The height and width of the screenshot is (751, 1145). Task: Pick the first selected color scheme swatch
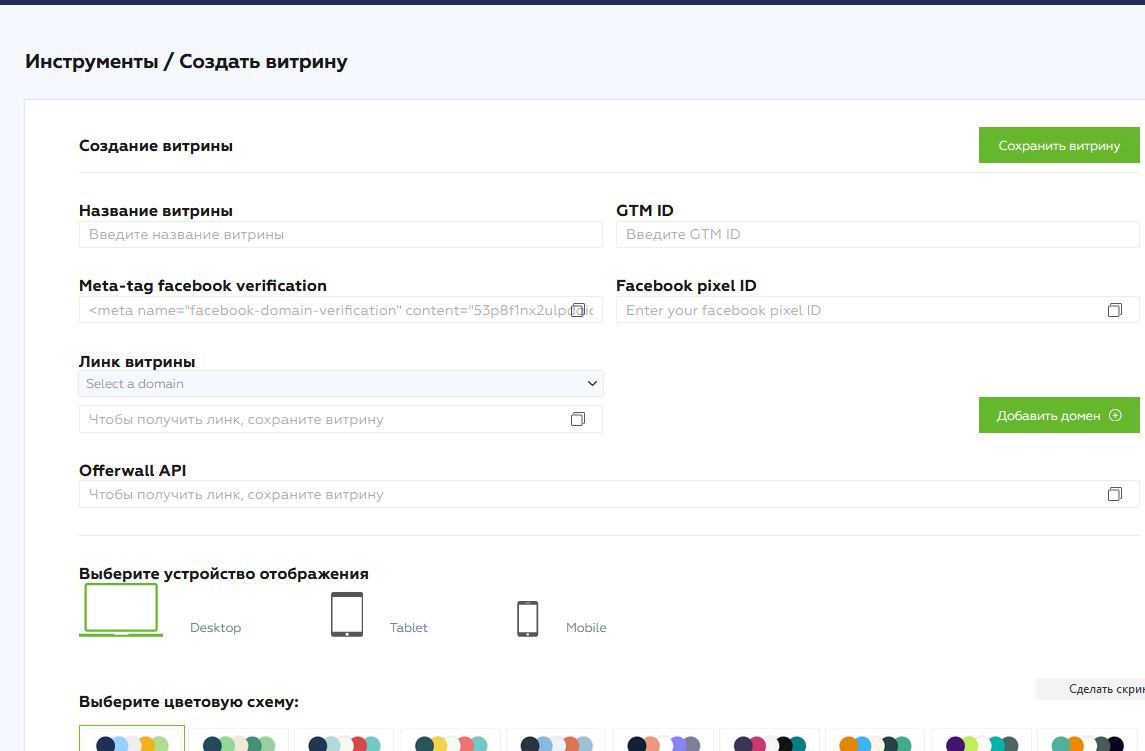(132, 741)
